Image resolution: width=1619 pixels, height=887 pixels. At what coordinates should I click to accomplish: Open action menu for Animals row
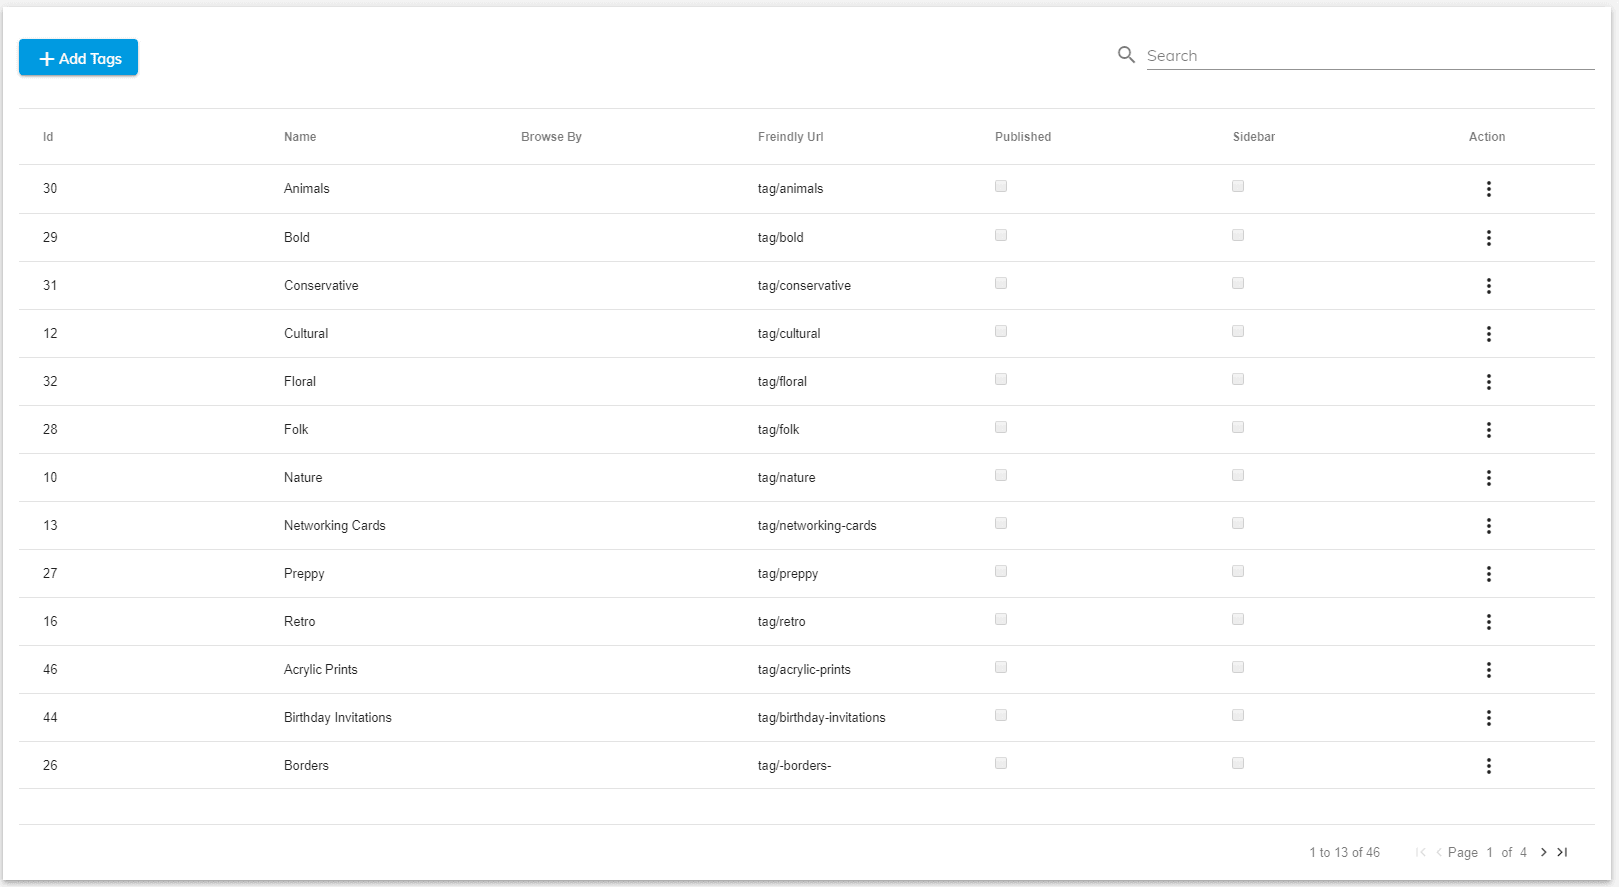pos(1488,189)
